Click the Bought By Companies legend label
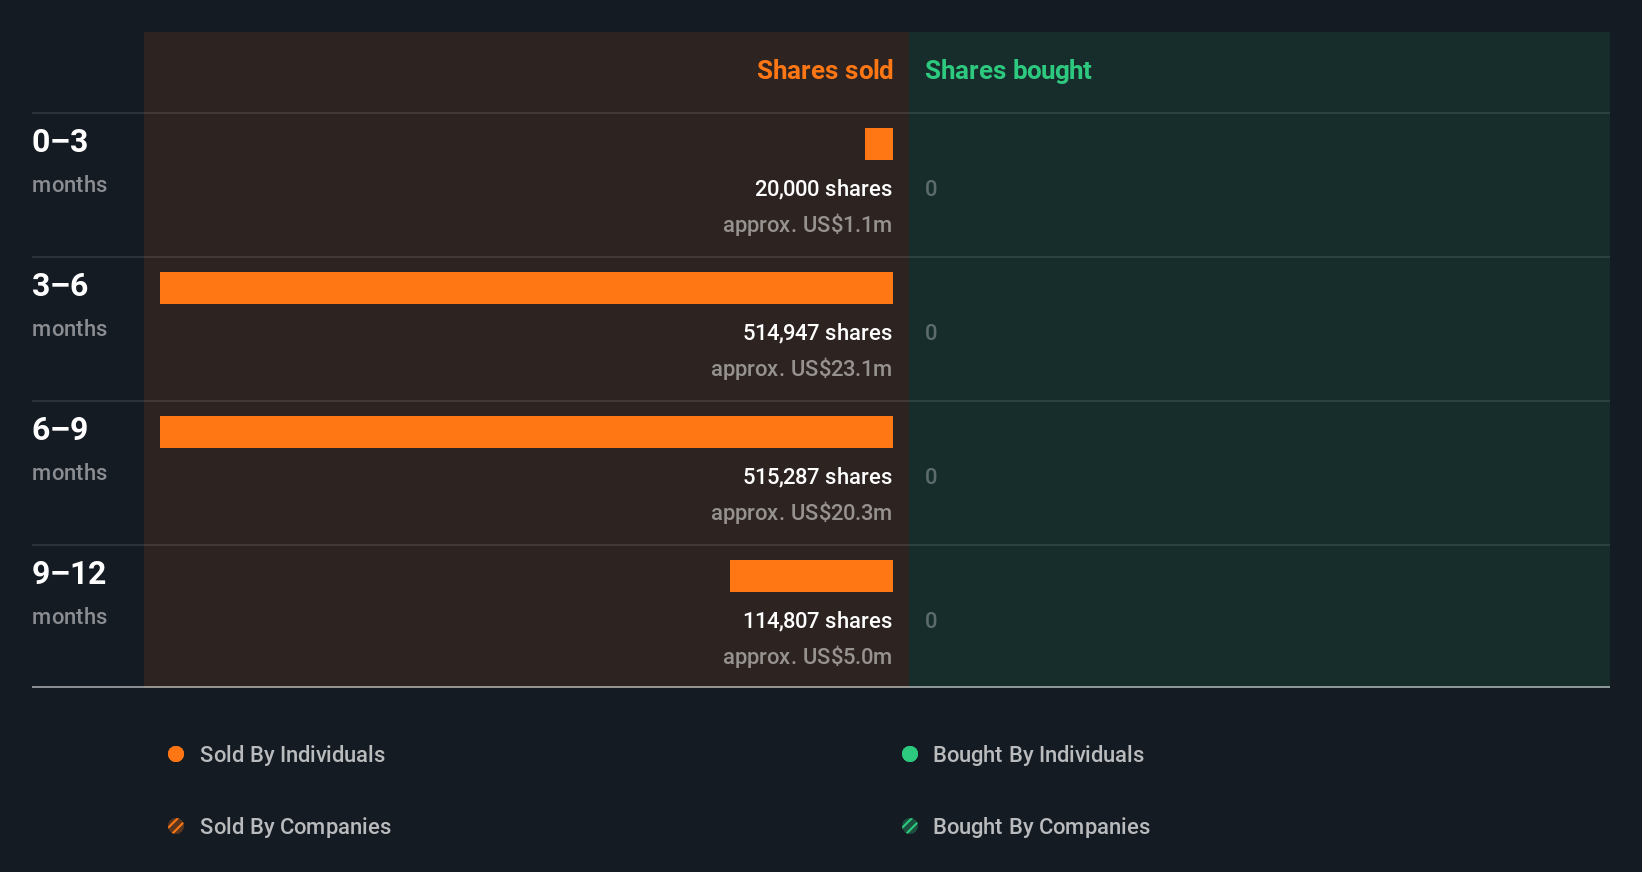This screenshot has width=1642, height=872. coord(1041,826)
